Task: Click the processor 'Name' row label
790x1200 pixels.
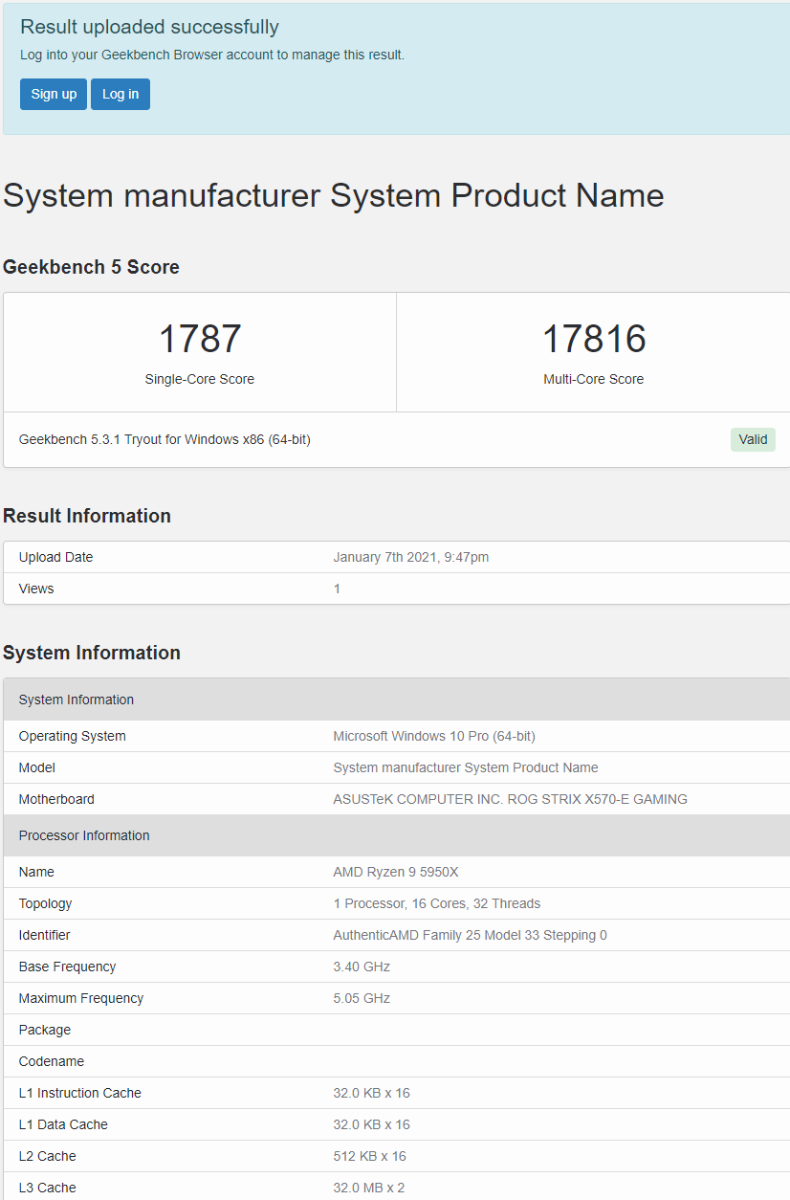Action: pos(37,872)
